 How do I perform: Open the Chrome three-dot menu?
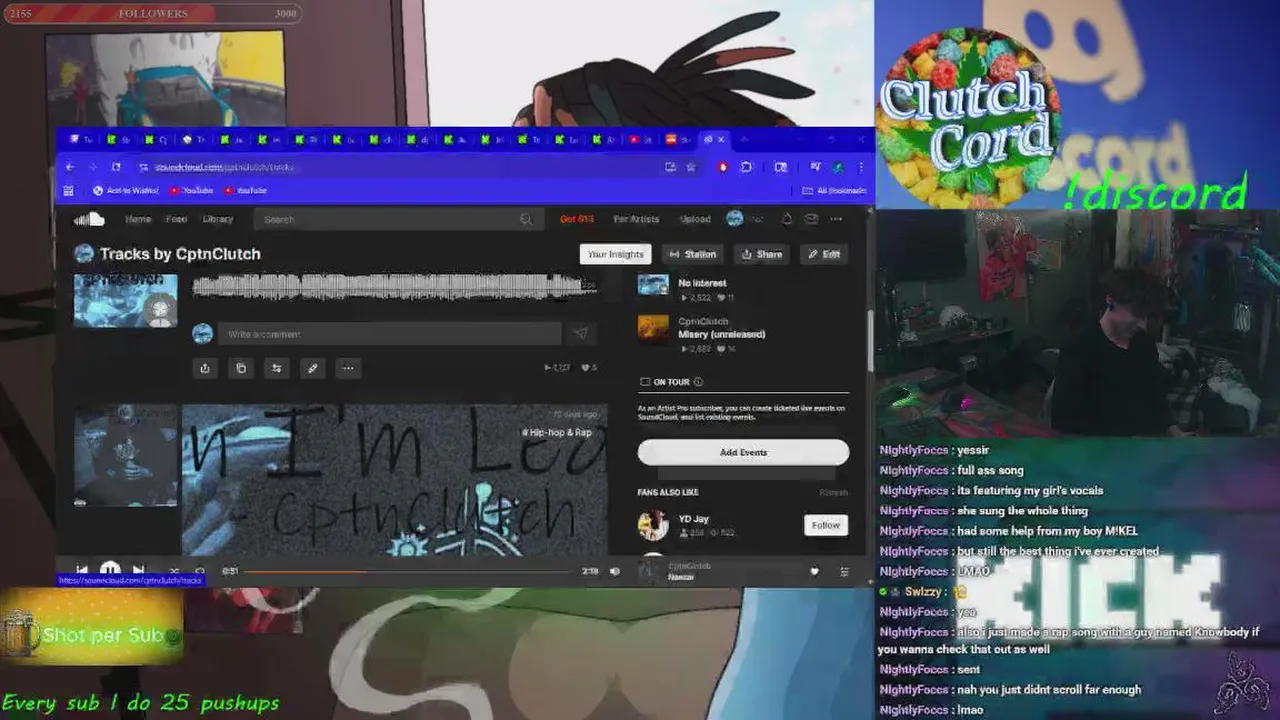pos(860,167)
